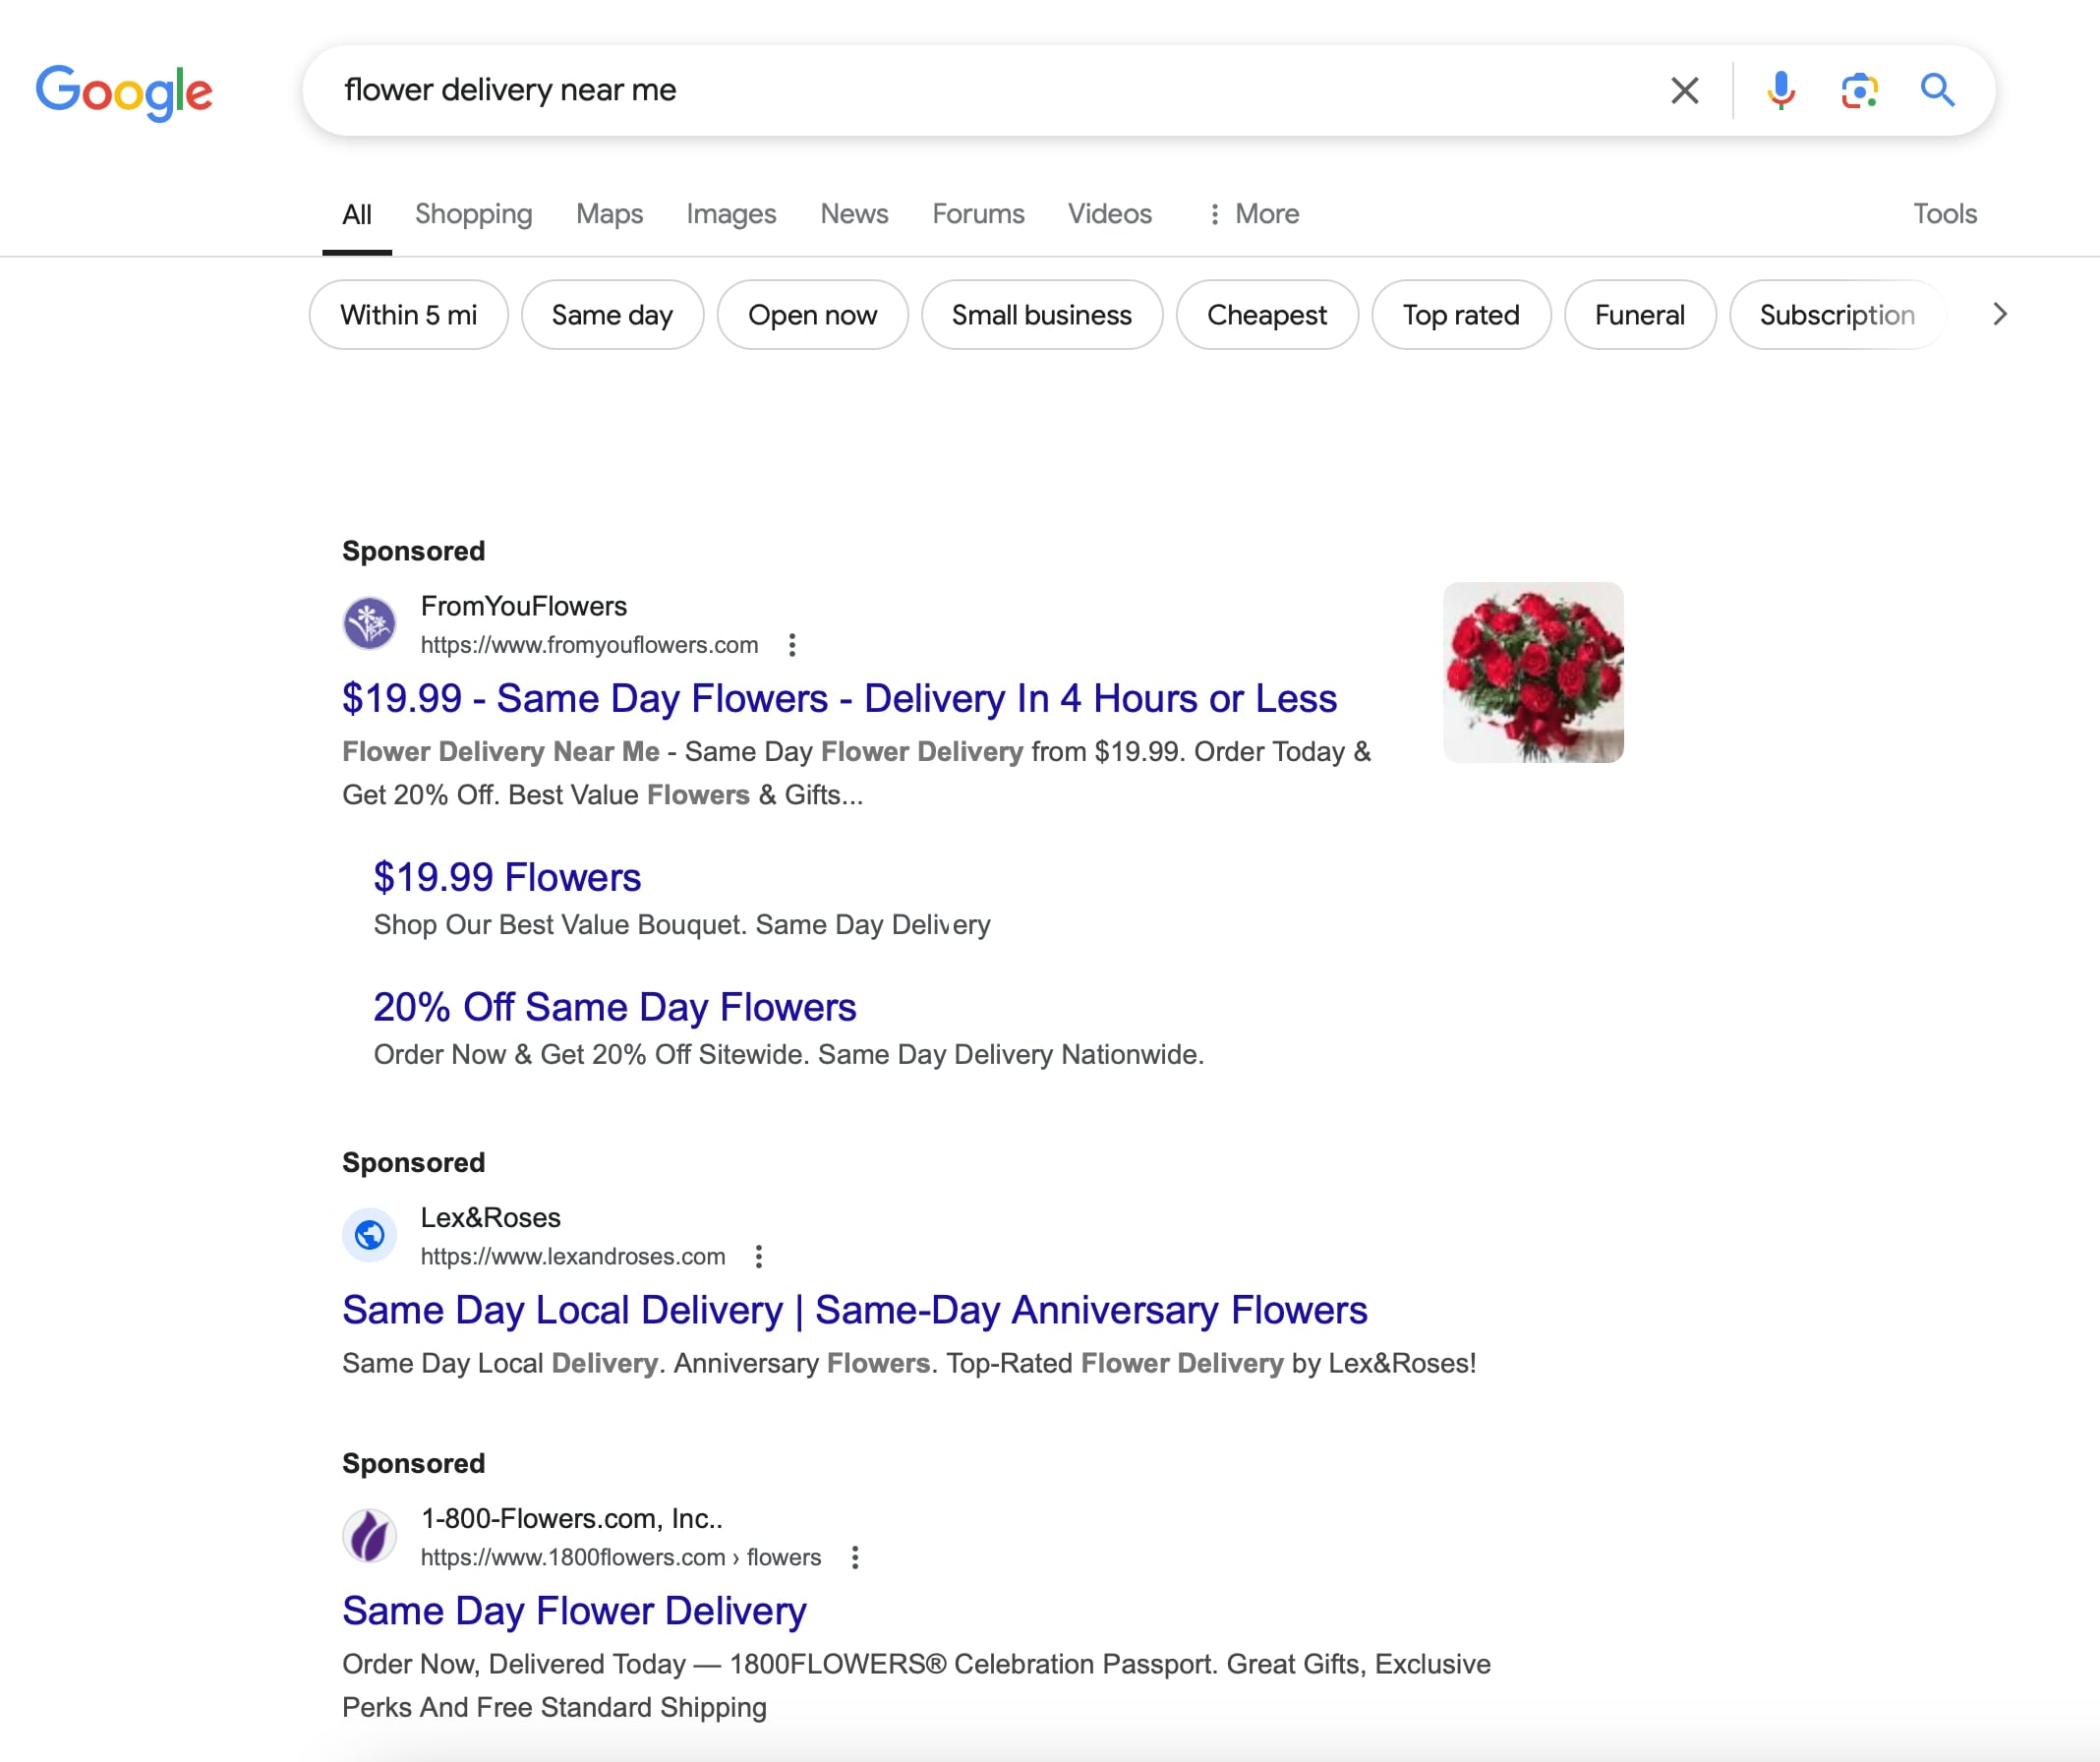The height and width of the screenshot is (1762, 2100).
Task: Open the FromYouFlowers ad options three-dot menu
Action: click(792, 645)
